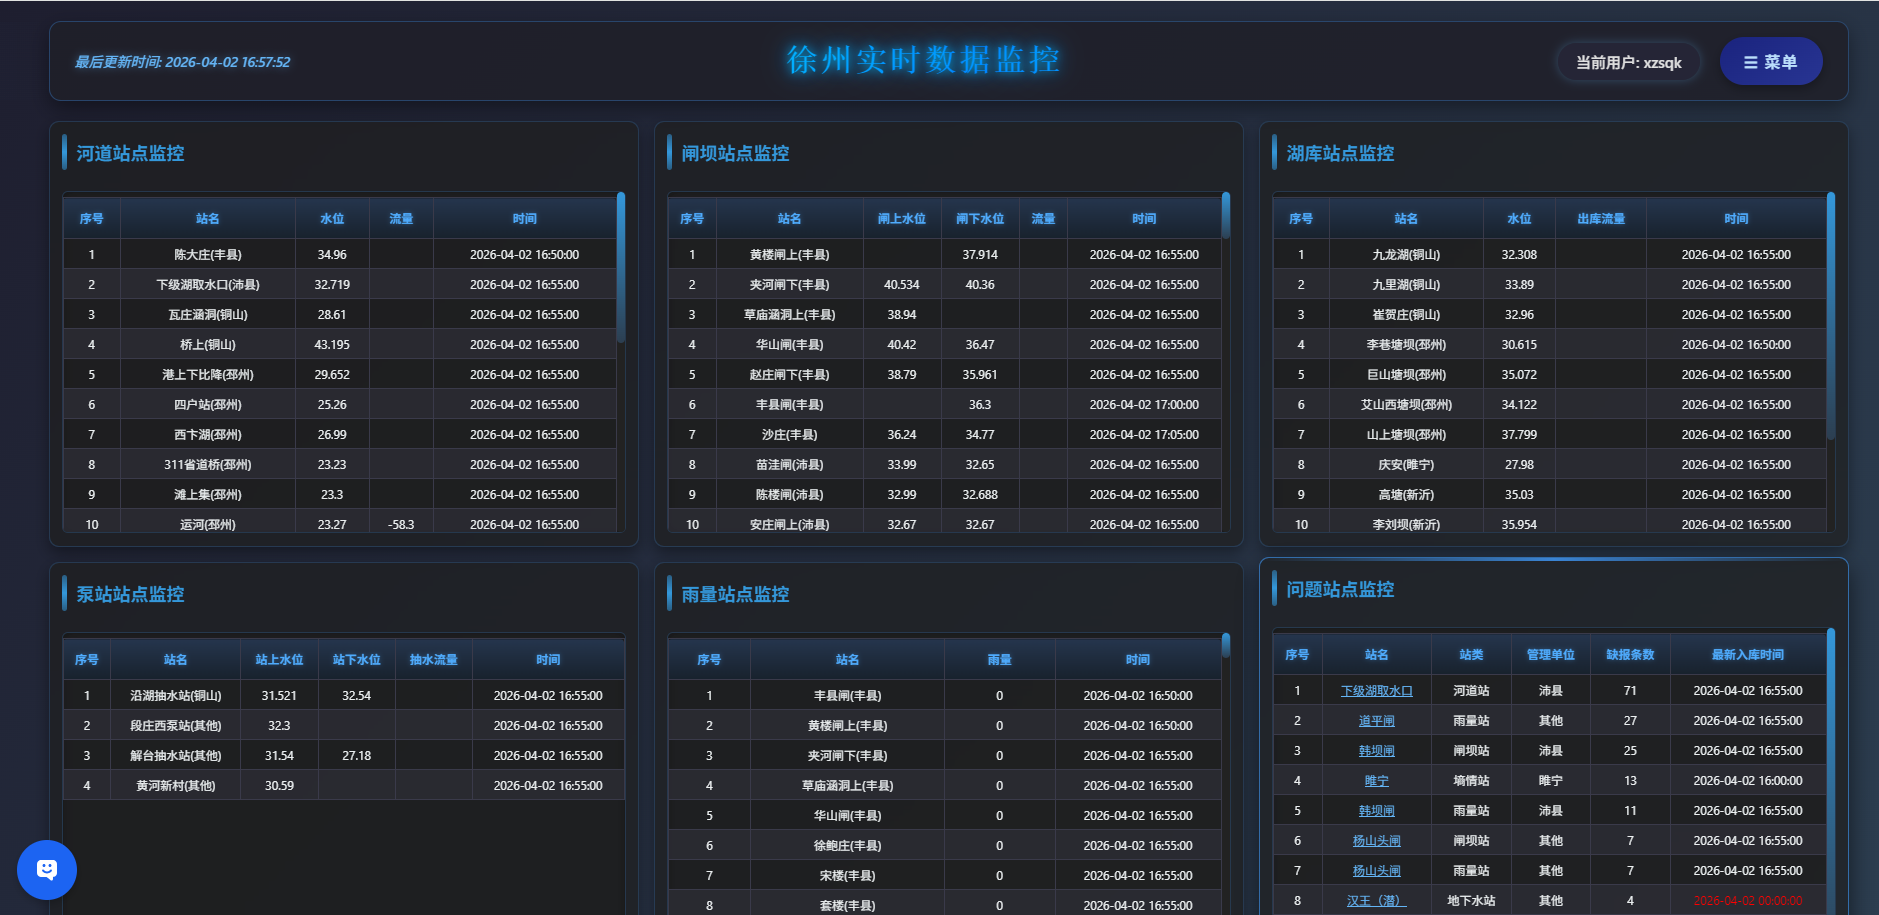Click the 睢宁 link in problem stations
The image size is (1879, 915).
click(x=1376, y=781)
